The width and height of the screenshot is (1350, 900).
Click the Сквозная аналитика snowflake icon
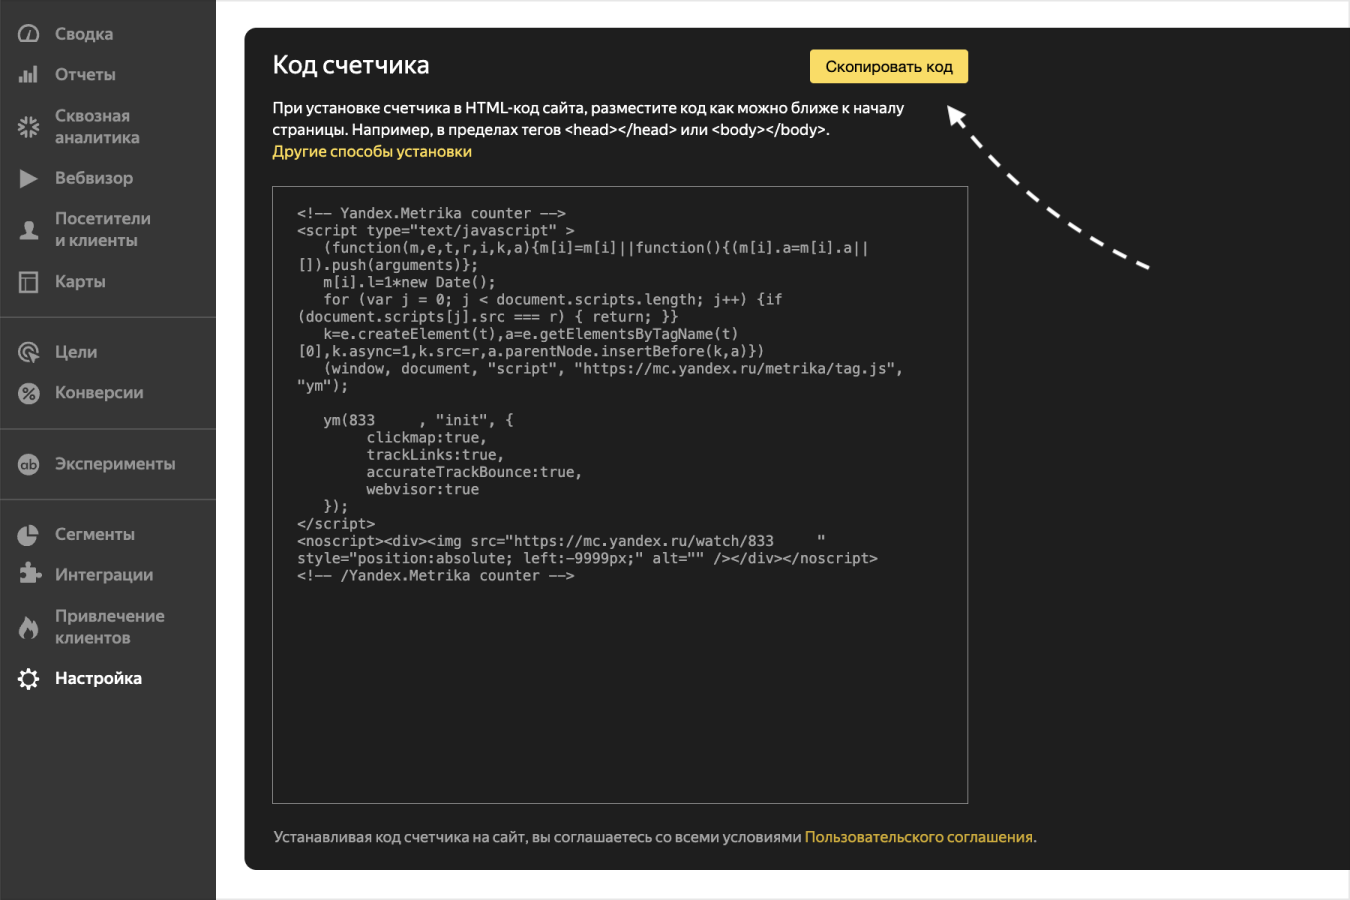coord(28,127)
